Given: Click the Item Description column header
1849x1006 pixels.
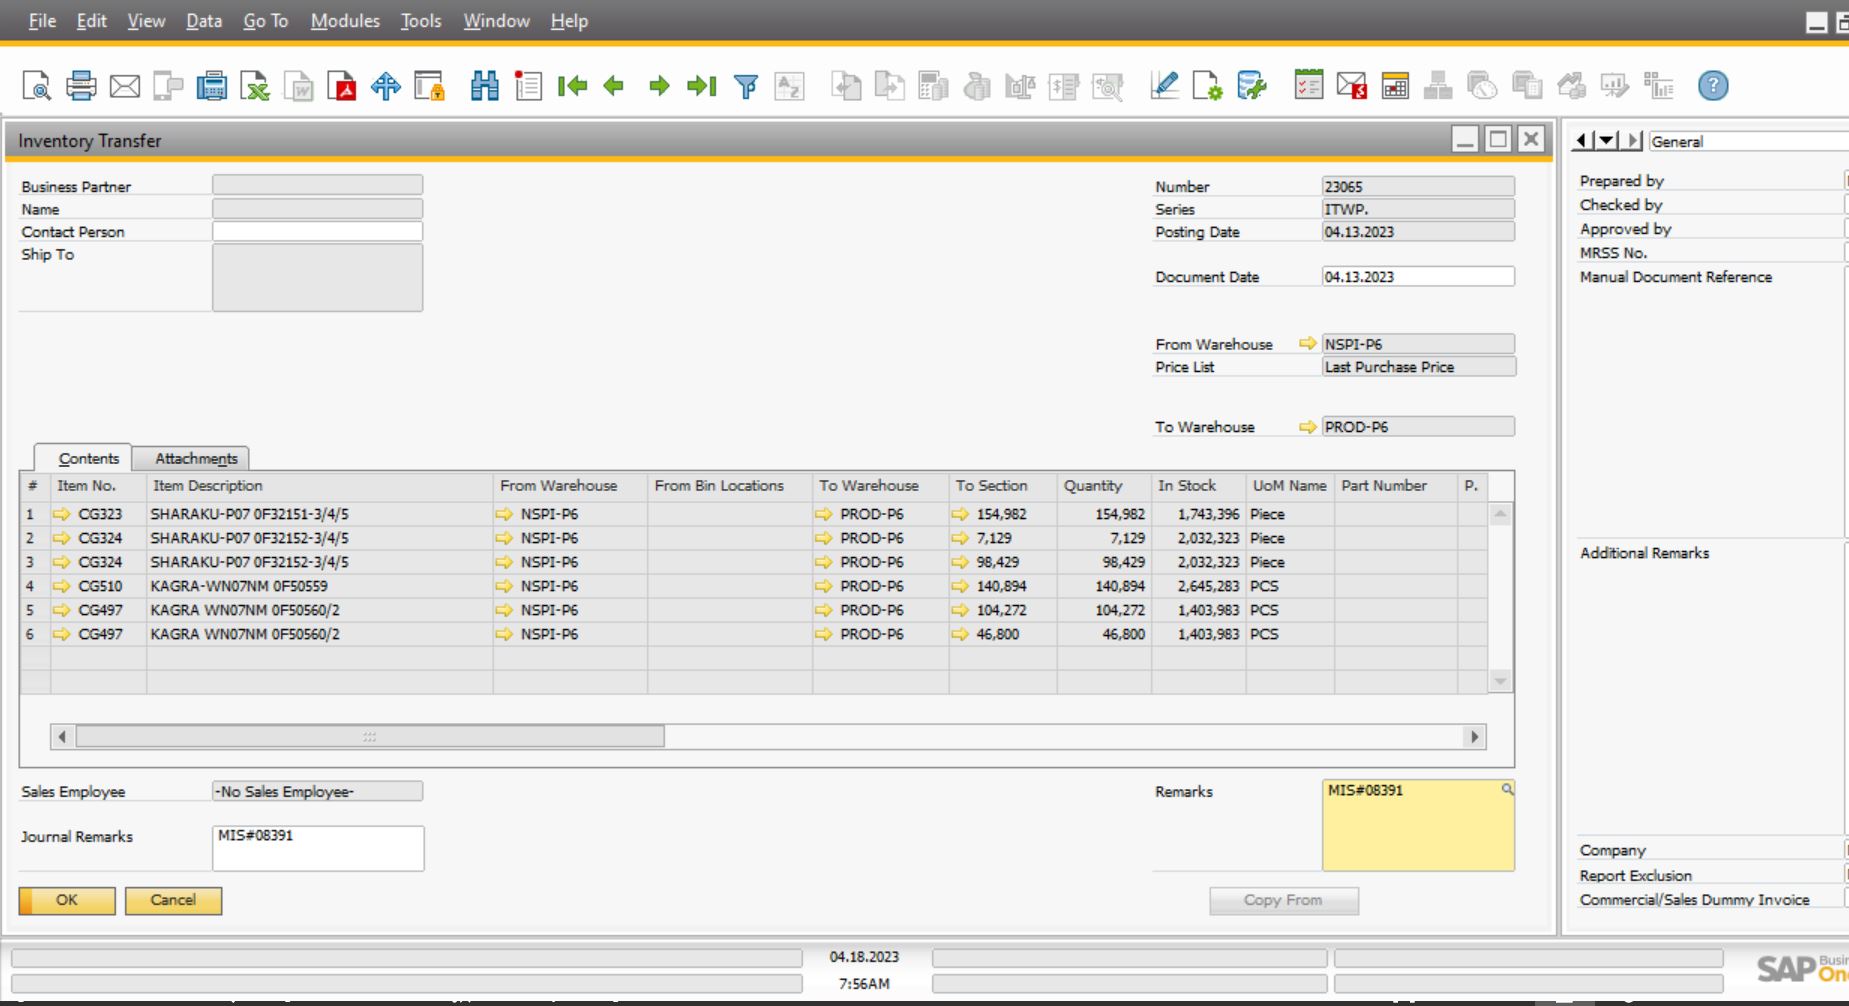Looking at the screenshot, I should click(319, 485).
